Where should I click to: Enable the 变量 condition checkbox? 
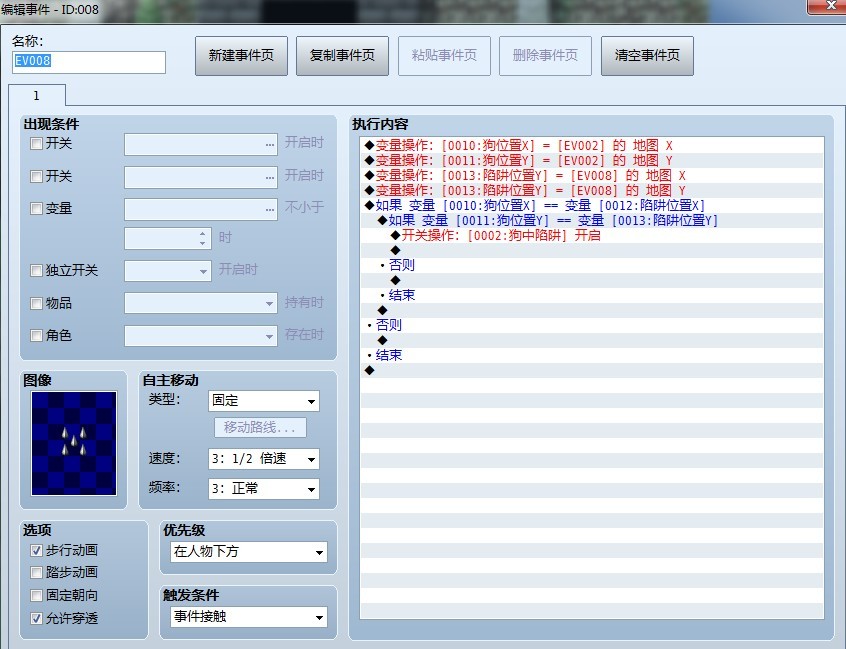tap(36, 208)
